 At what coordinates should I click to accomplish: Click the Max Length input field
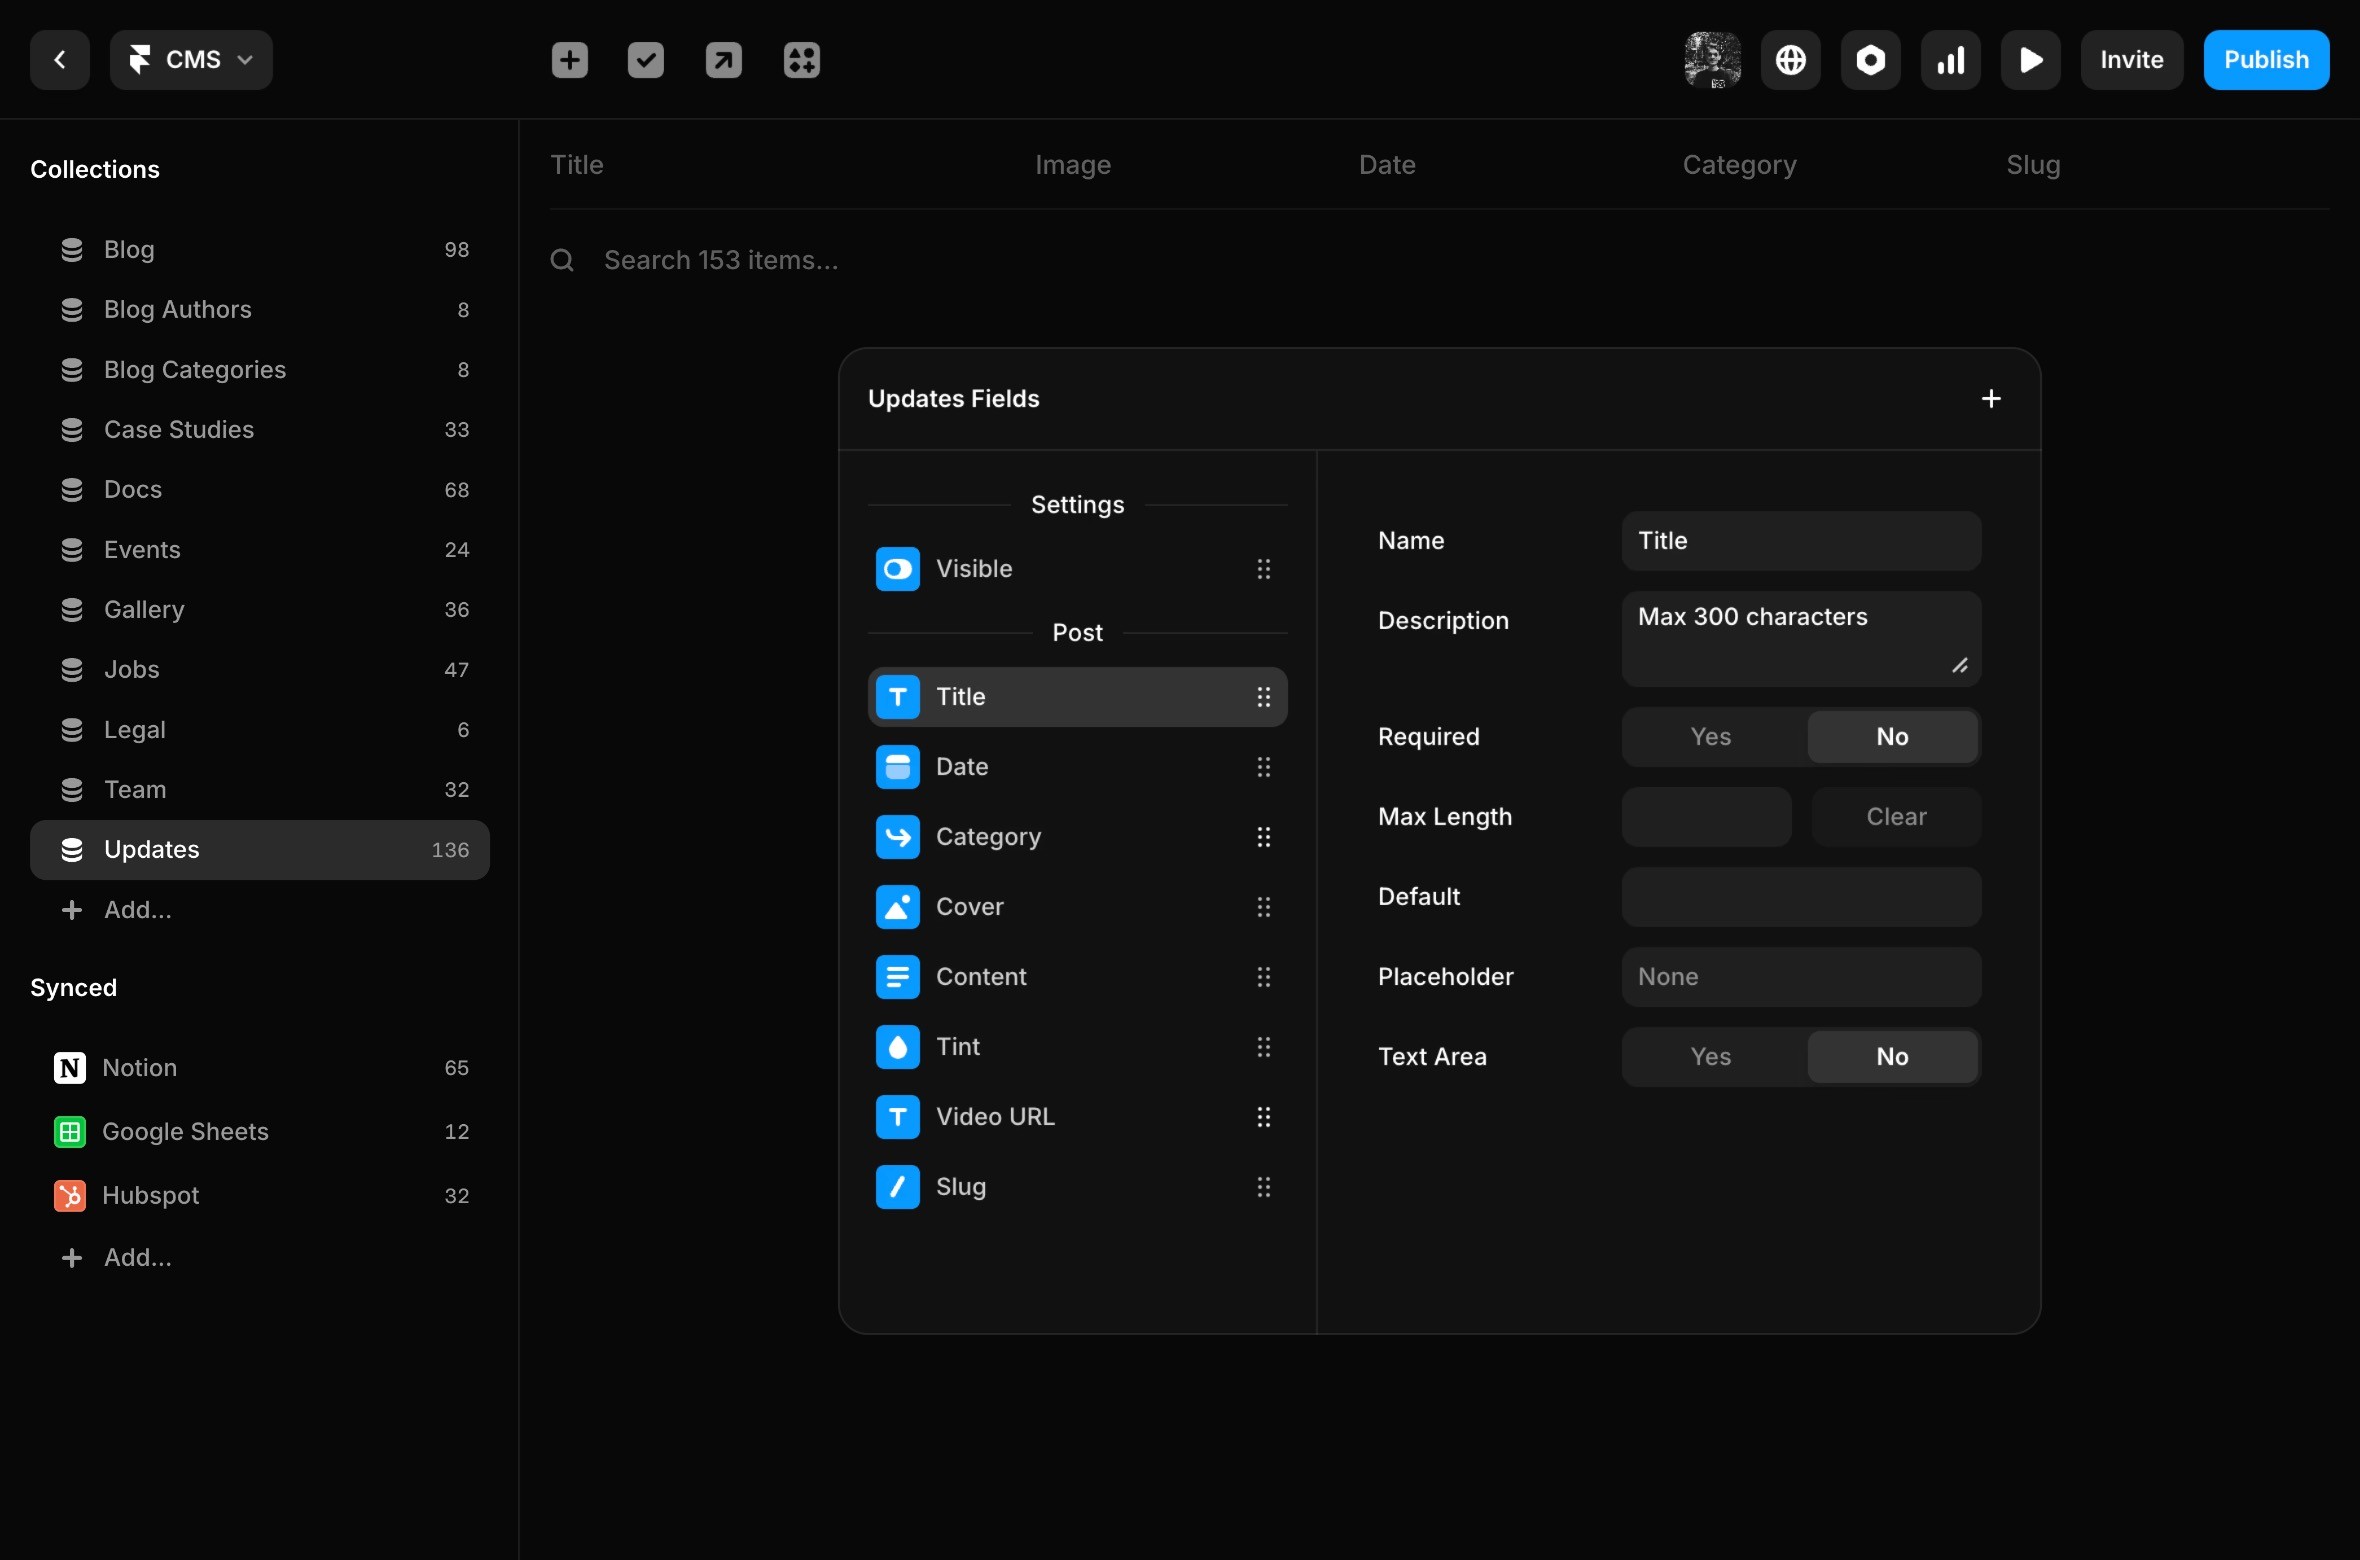(x=1706, y=817)
